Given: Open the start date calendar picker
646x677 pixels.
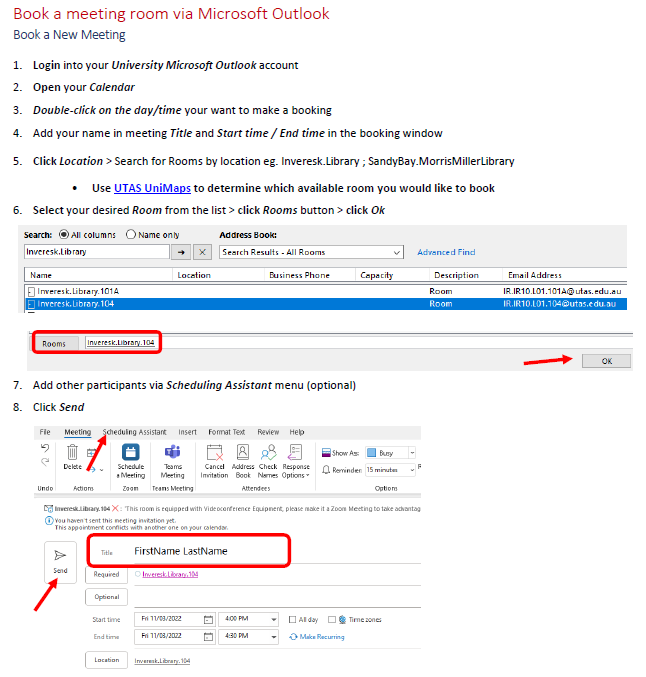Looking at the screenshot, I should pyautogui.click(x=209, y=619).
